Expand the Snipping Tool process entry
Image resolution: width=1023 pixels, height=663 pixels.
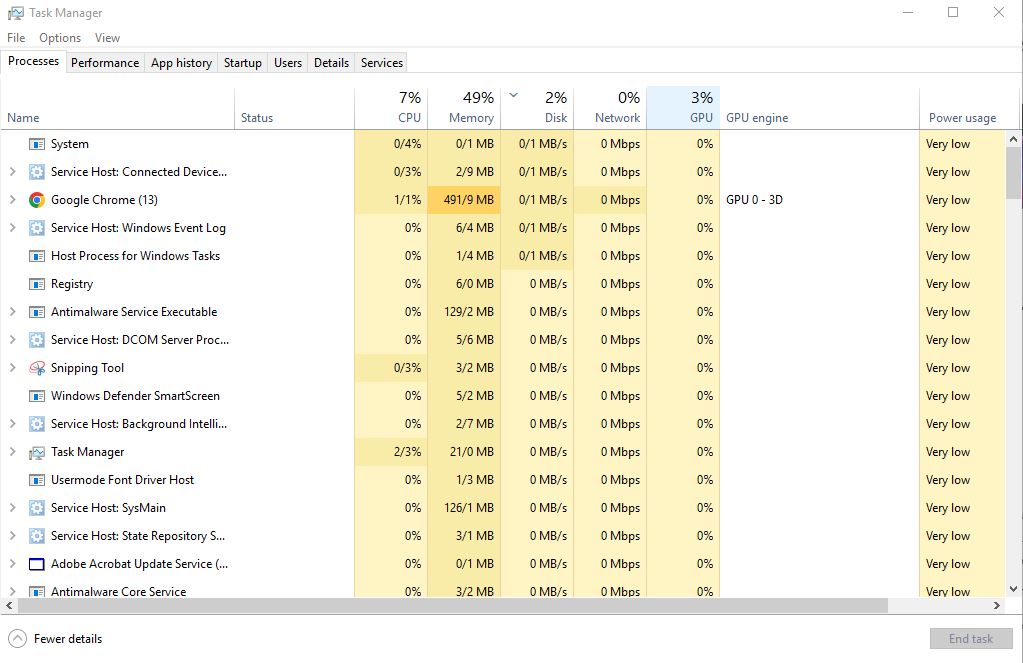pyautogui.click(x=12, y=368)
